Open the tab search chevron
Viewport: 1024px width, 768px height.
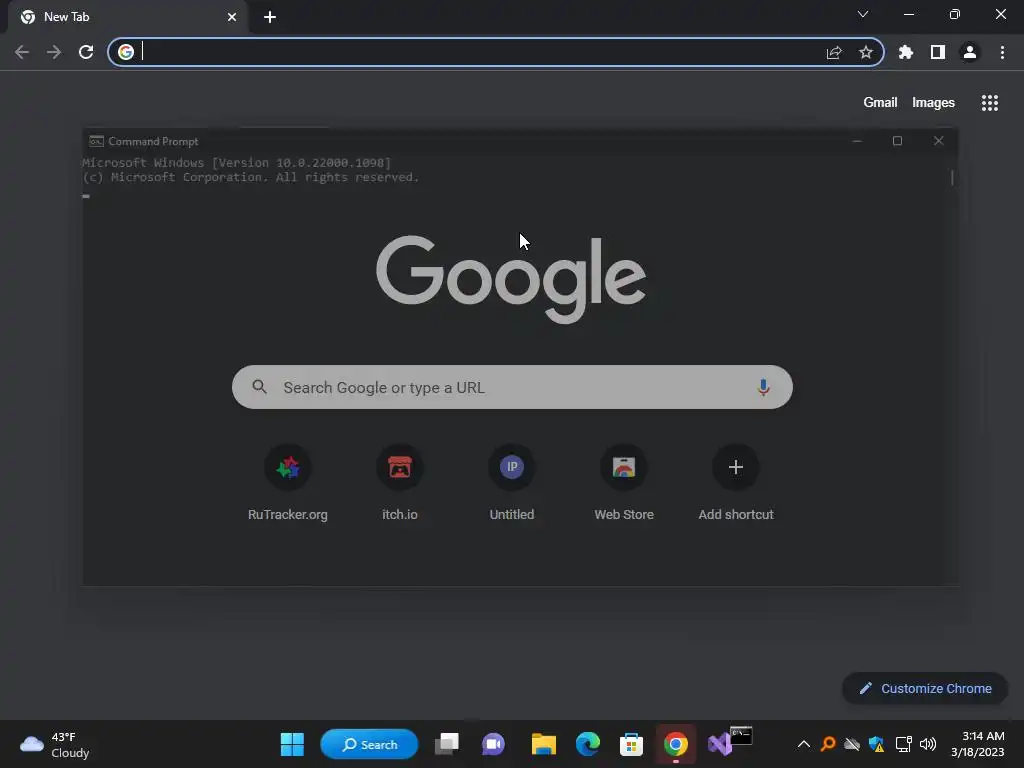coord(863,14)
